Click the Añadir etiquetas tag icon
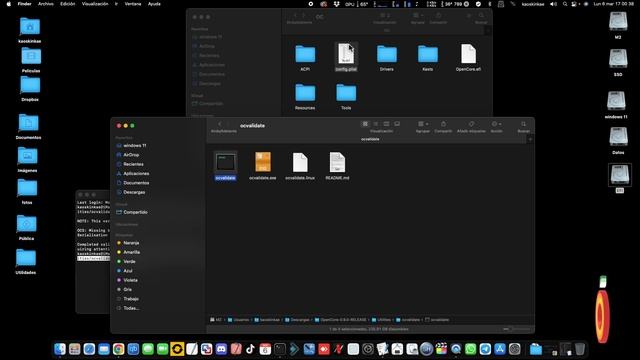The height and width of the screenshot is (360, 640). point(471,124)
